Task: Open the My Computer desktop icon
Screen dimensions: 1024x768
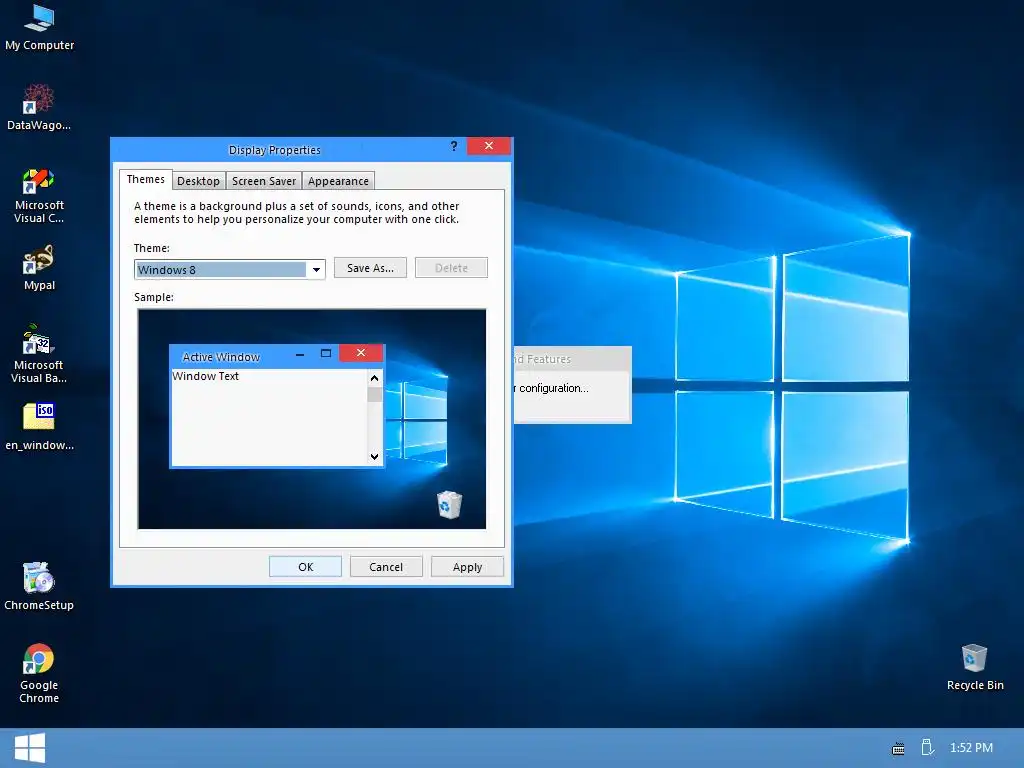Action: point(39,27)
